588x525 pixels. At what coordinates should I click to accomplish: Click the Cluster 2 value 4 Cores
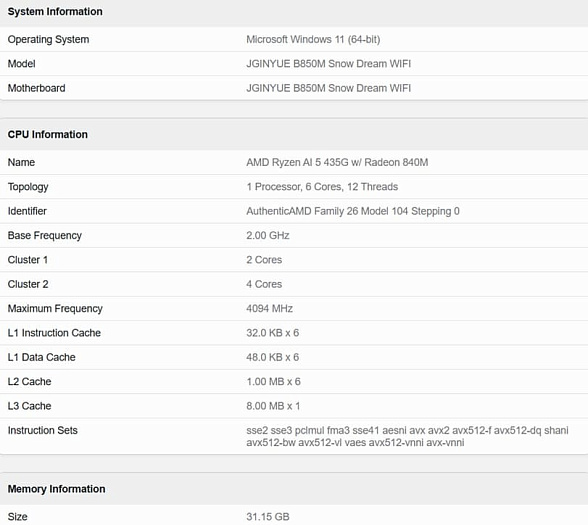tap(264, 284)
